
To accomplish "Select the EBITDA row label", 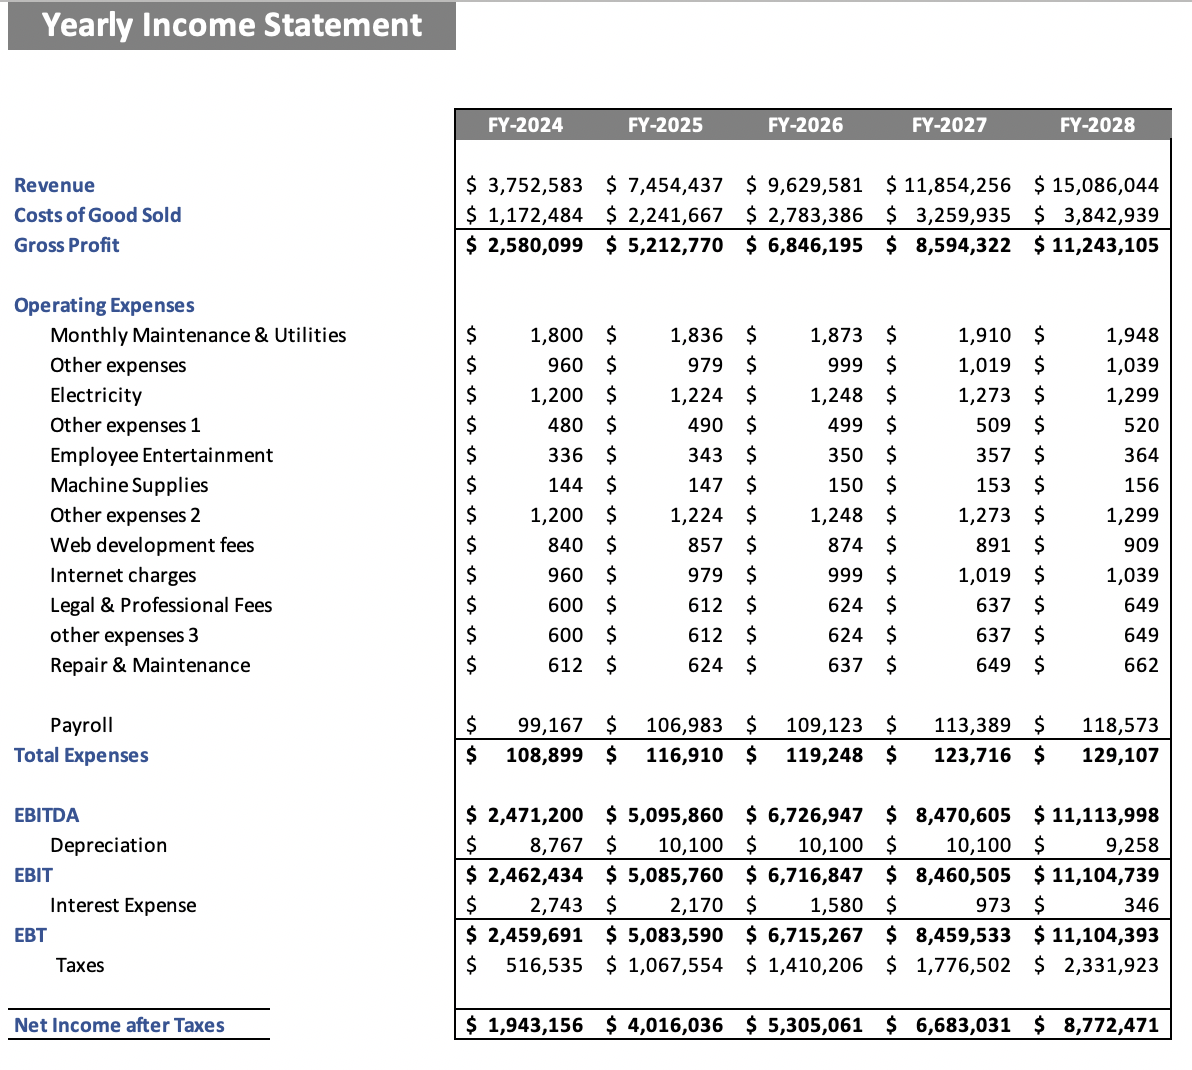I will [x=46, y=815].
